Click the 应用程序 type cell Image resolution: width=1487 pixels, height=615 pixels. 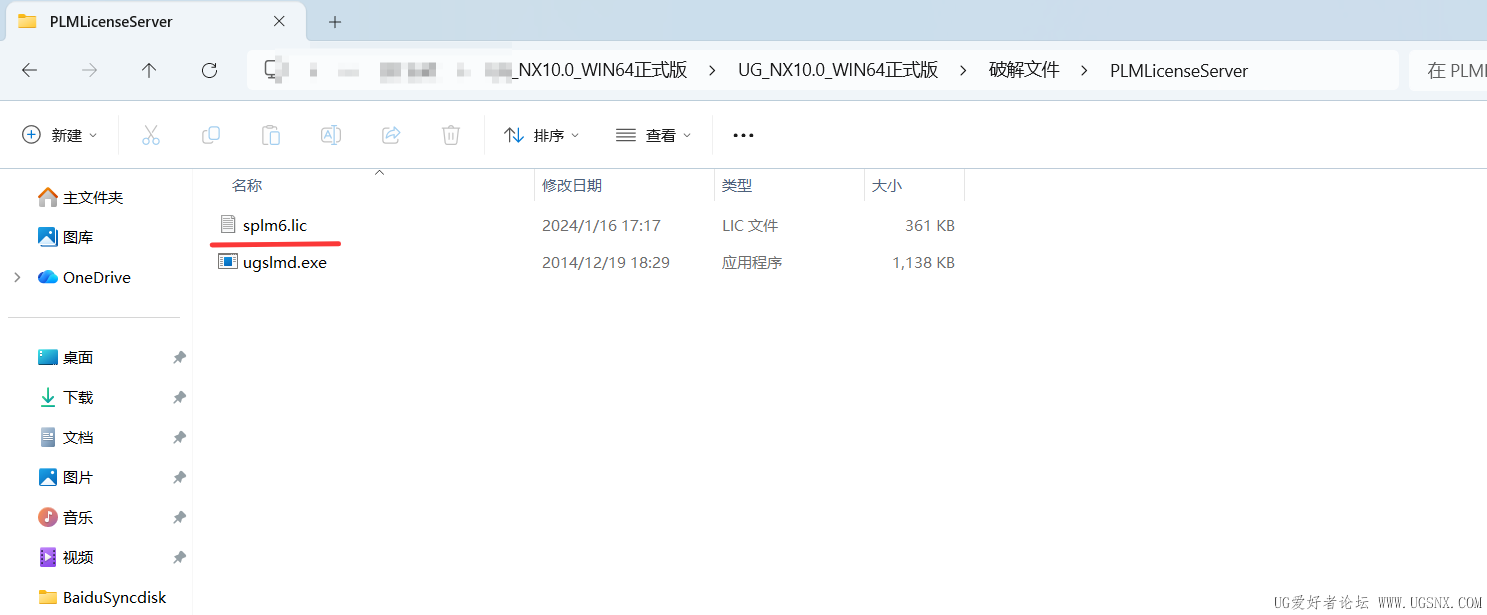[752, 263]
